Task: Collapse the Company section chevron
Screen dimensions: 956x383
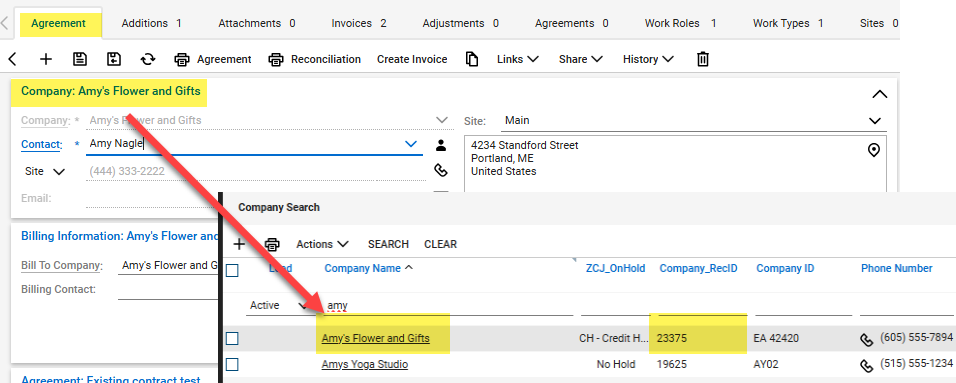Action: pyautogui.click(x=879, y=95)
